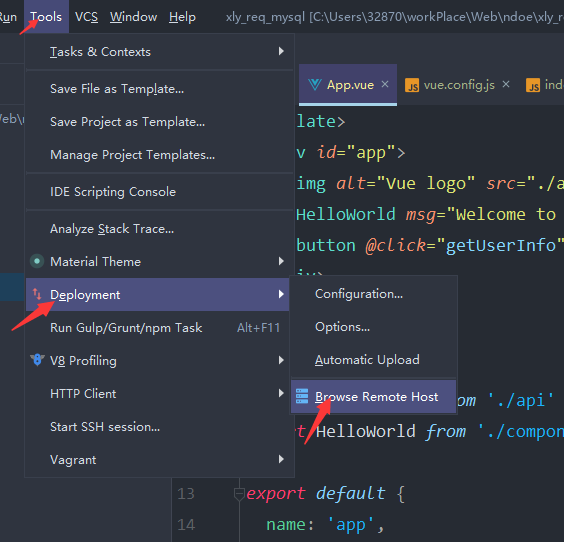Click the 'name' property on line 14
The image size is (564, 542).
(286, 525)
